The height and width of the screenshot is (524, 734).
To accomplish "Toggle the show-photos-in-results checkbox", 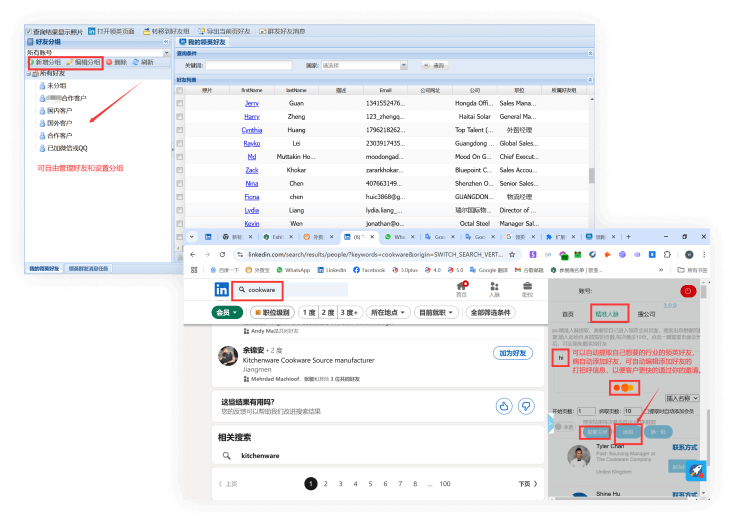I will 29,32.
